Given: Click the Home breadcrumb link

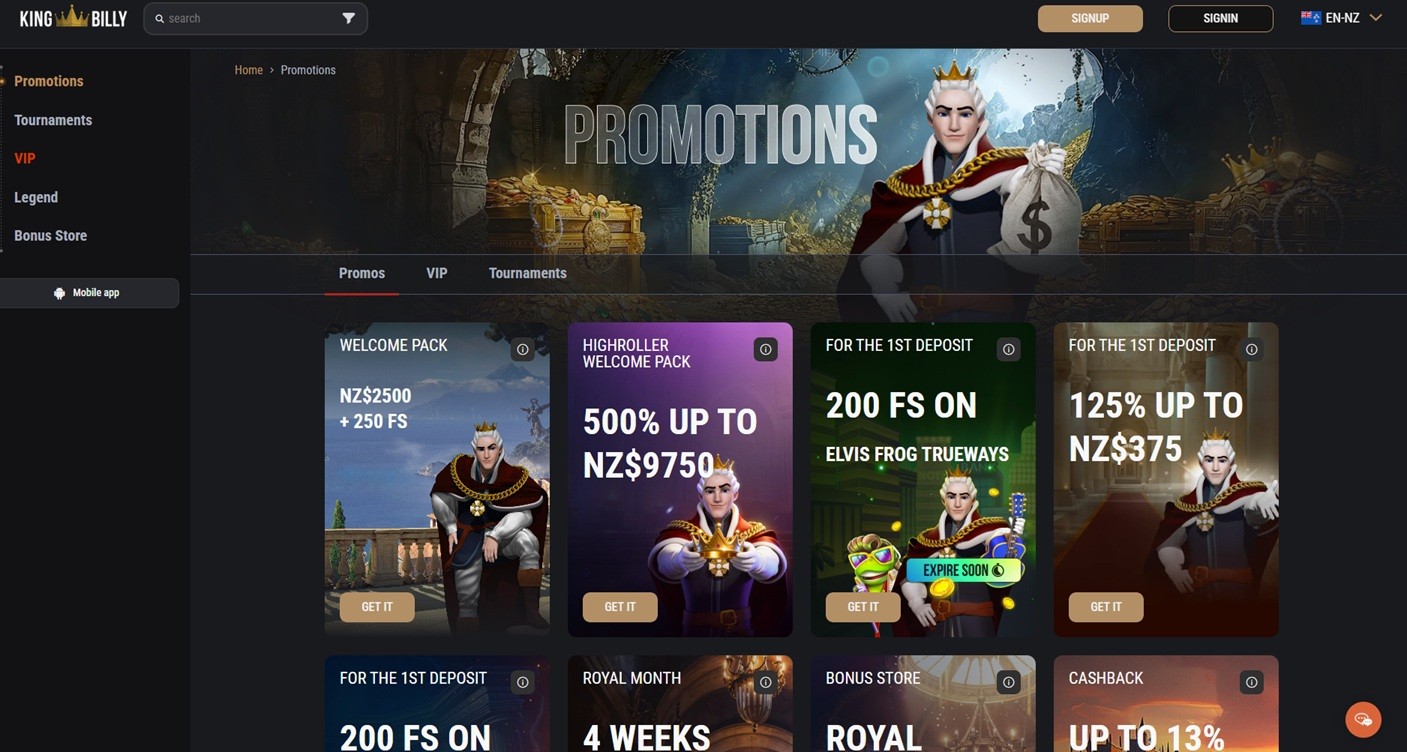Looking at the screenshot, I should (248, 70).
